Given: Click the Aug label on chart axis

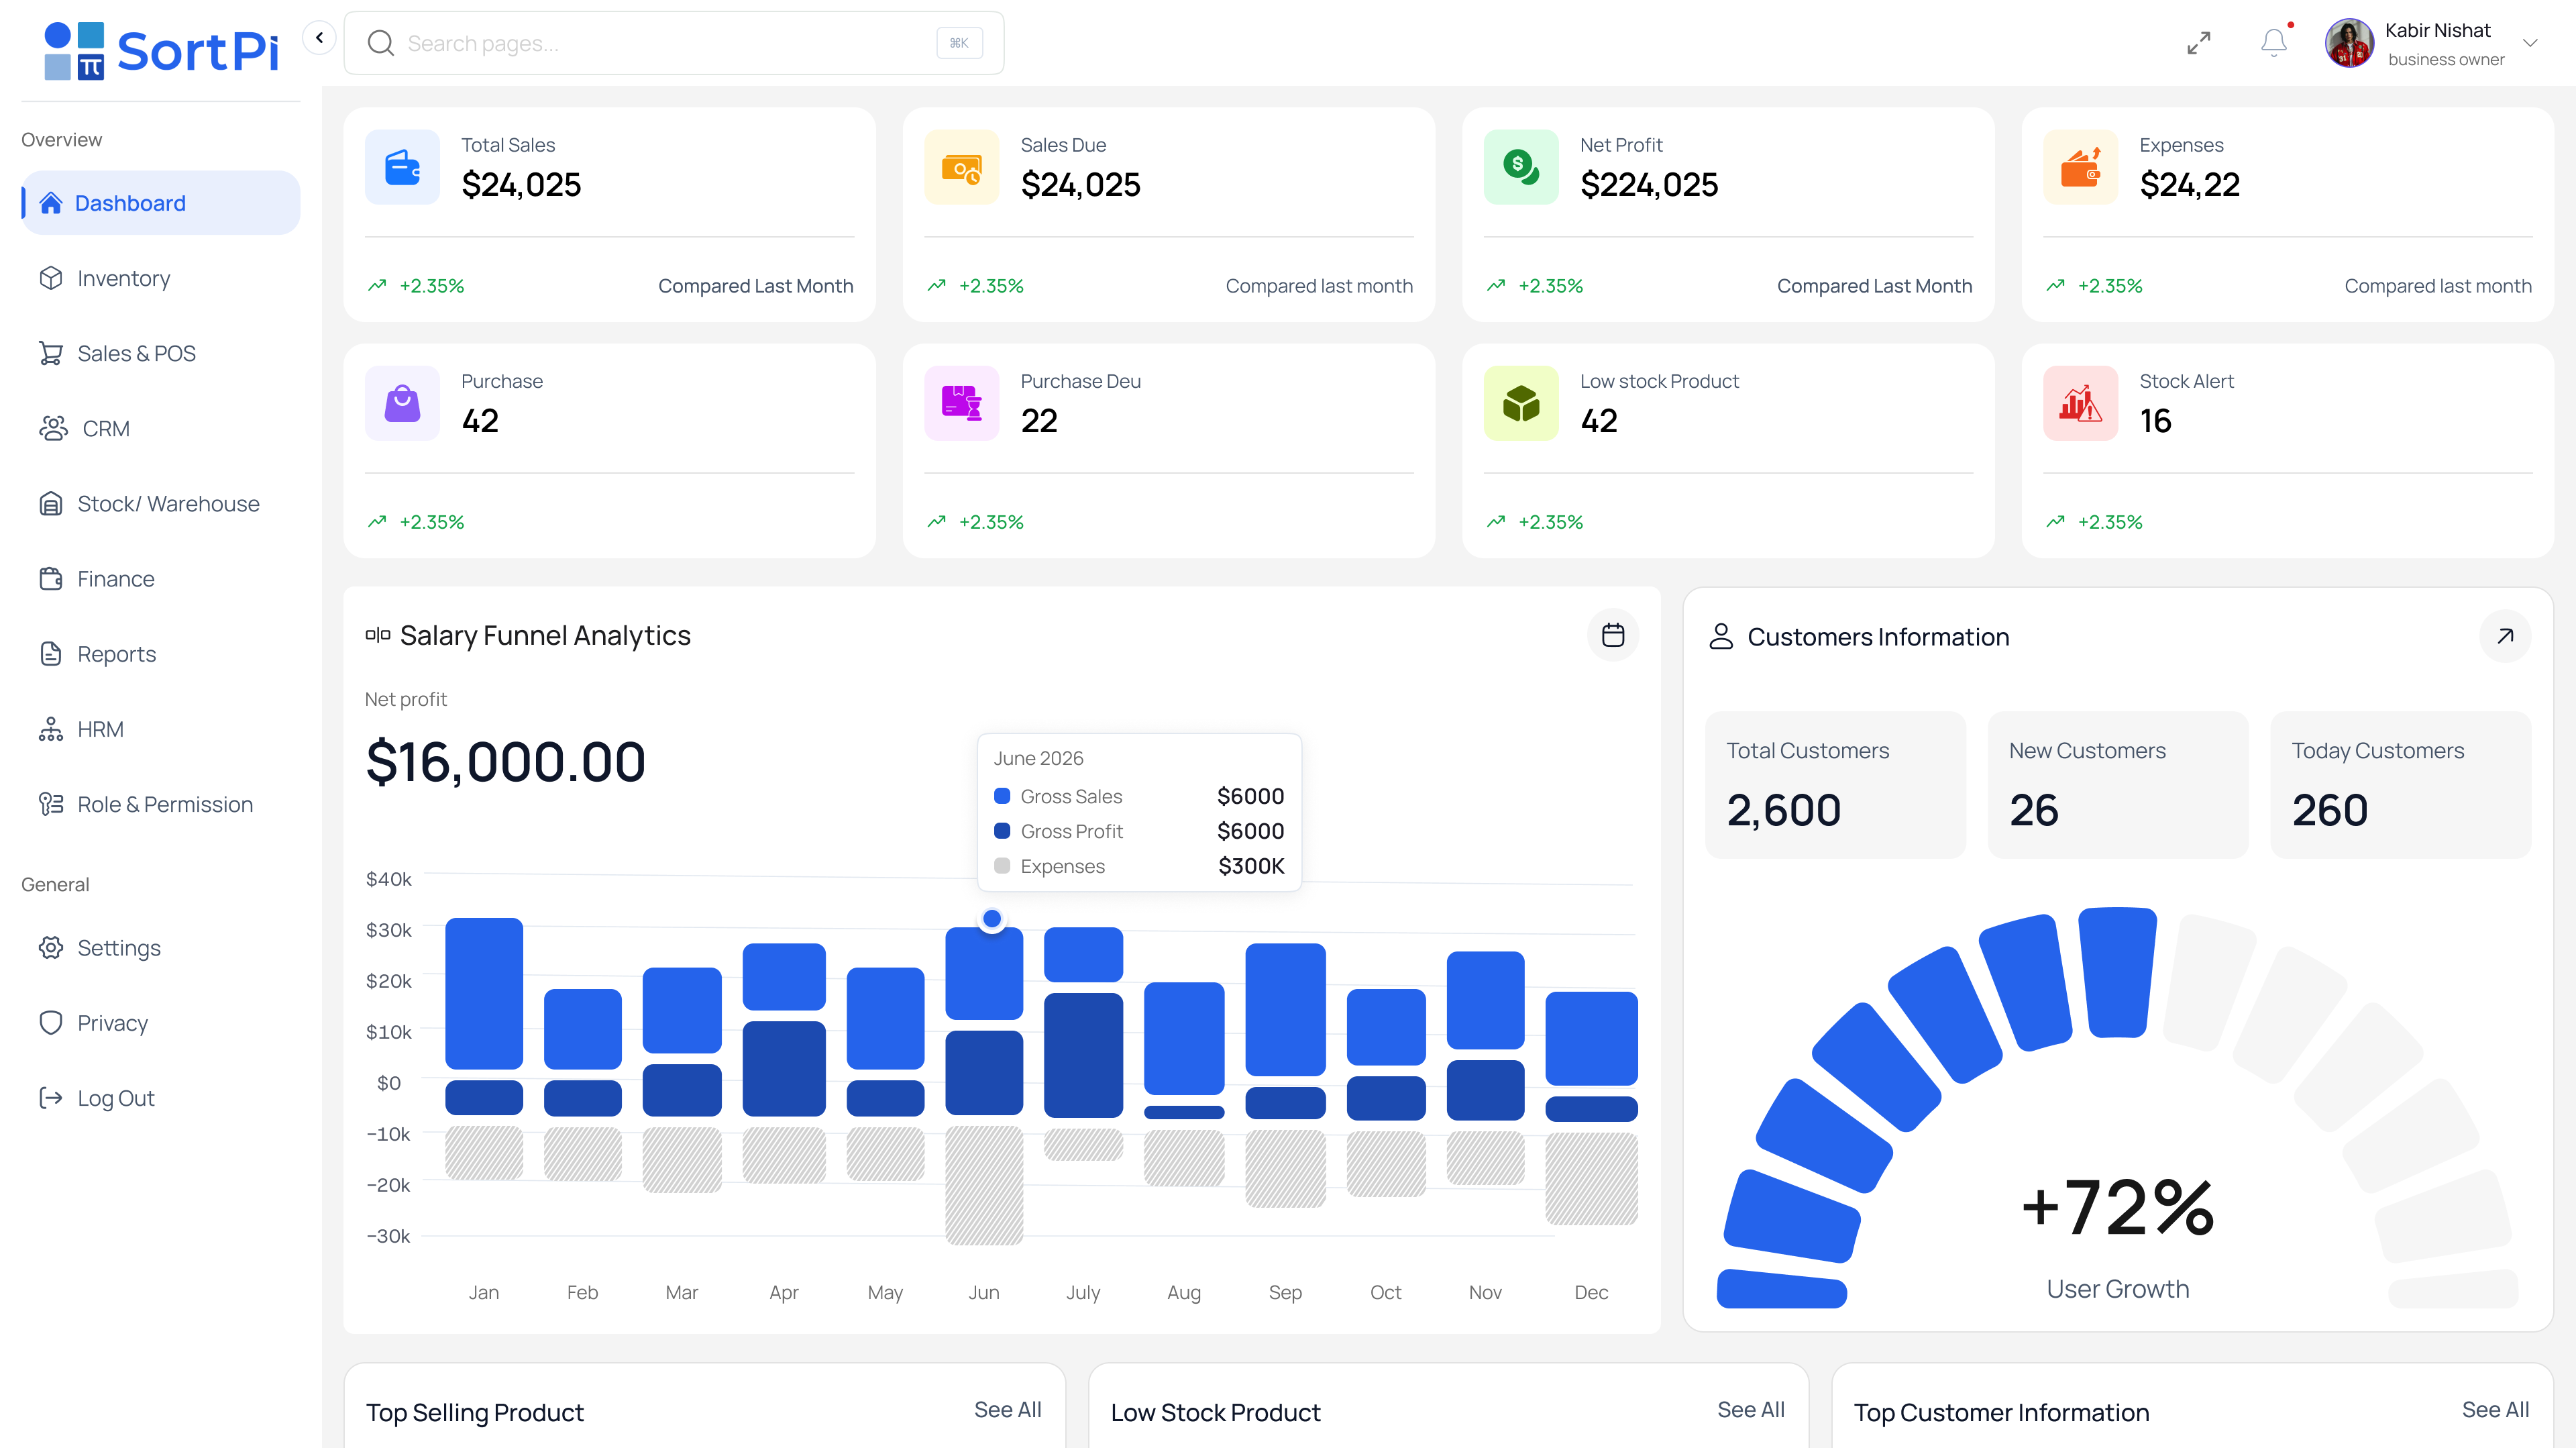Looking at the screenshot, I should [1183, 1292].
